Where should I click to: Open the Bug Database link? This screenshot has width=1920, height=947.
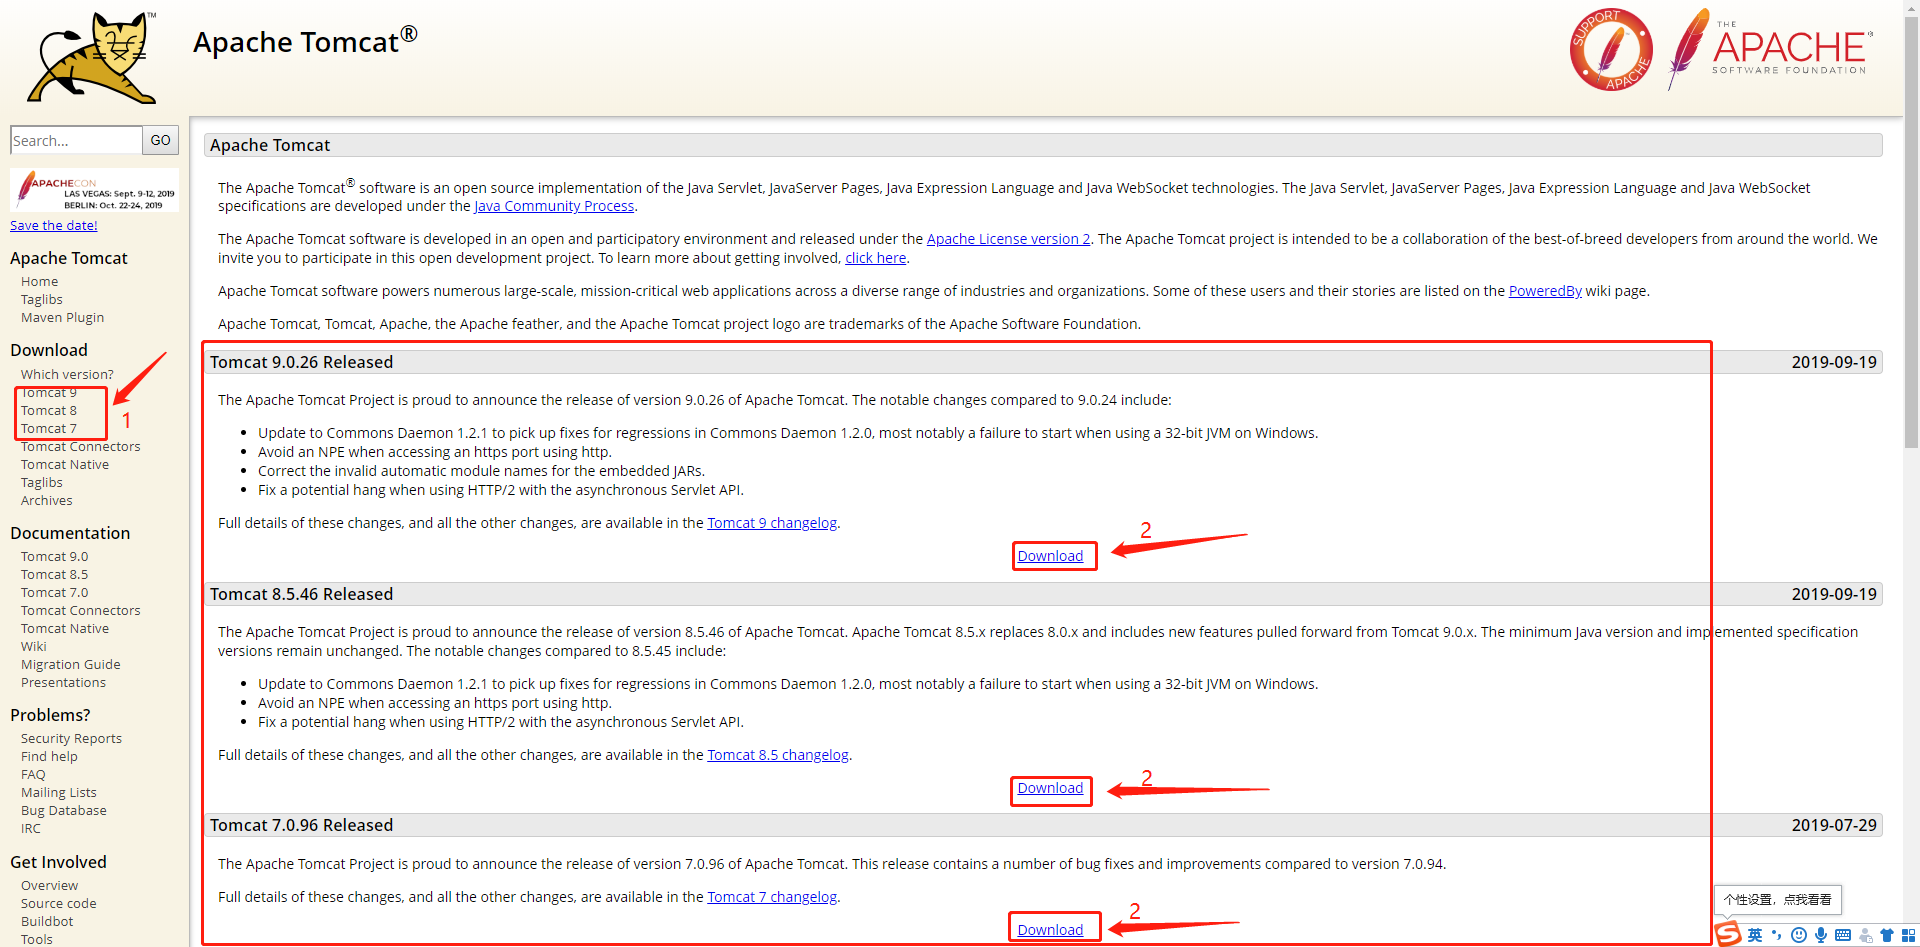64,811
